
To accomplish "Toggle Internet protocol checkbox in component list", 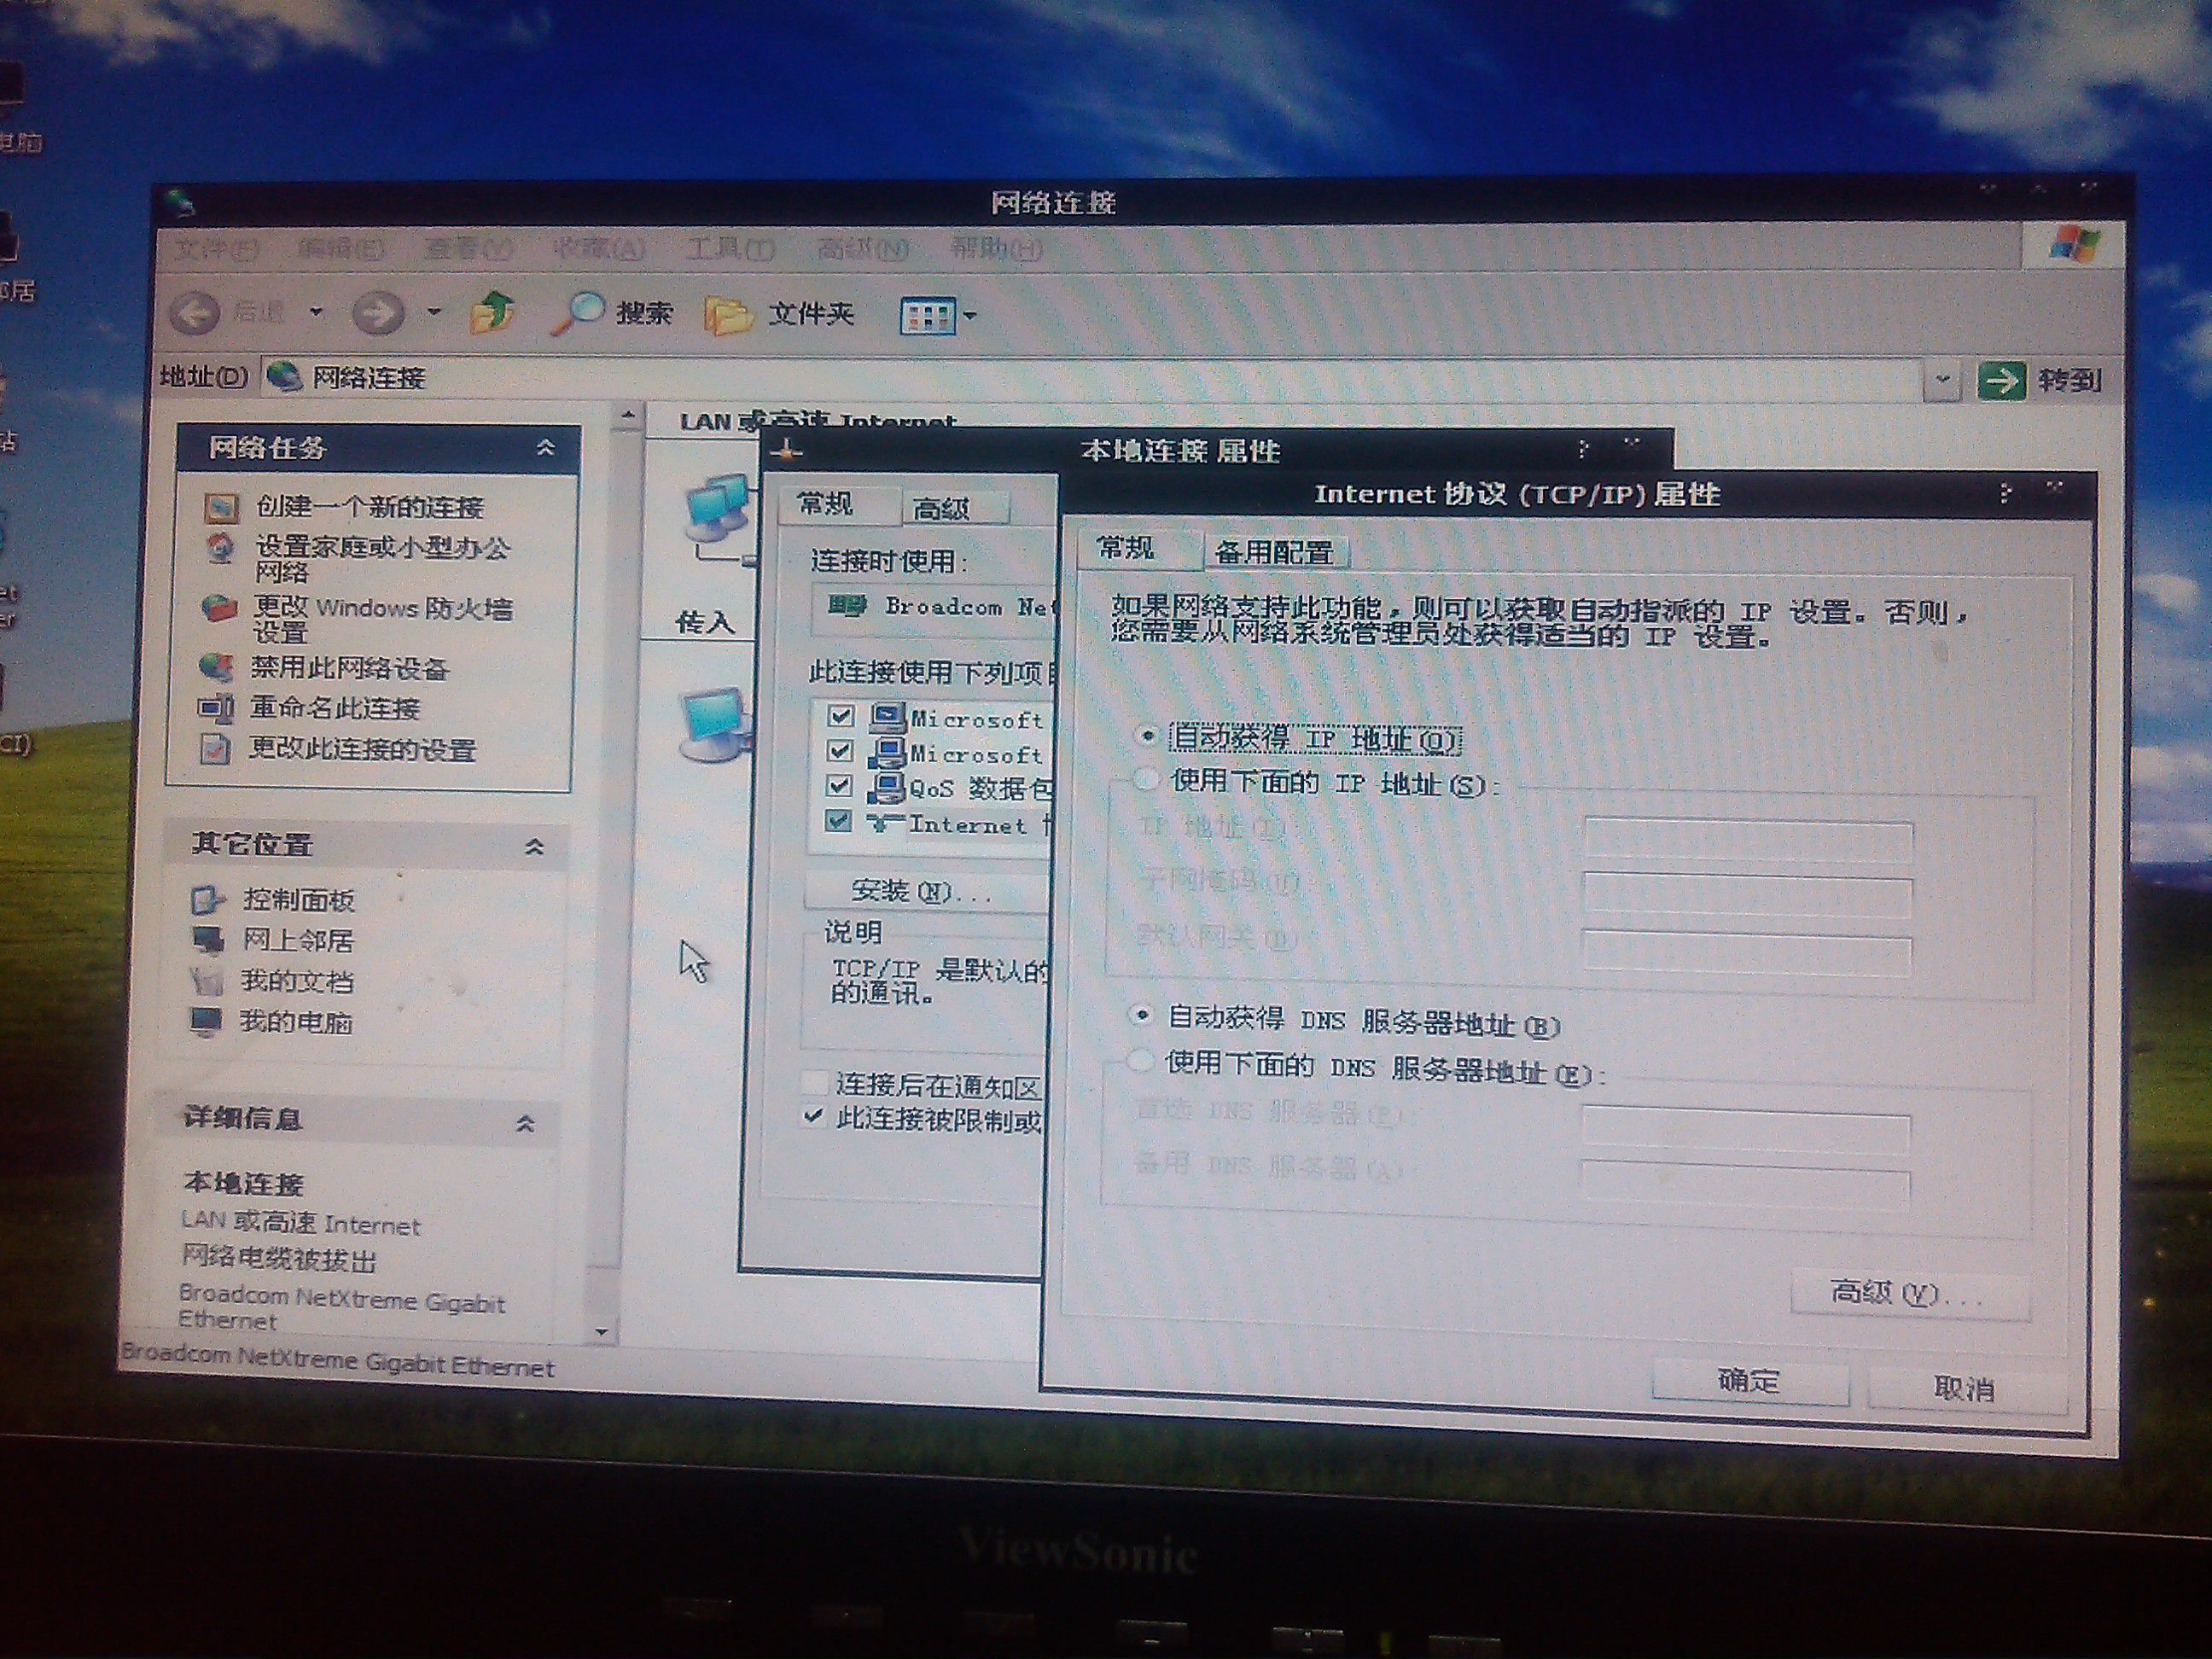I will pos(839,822).
